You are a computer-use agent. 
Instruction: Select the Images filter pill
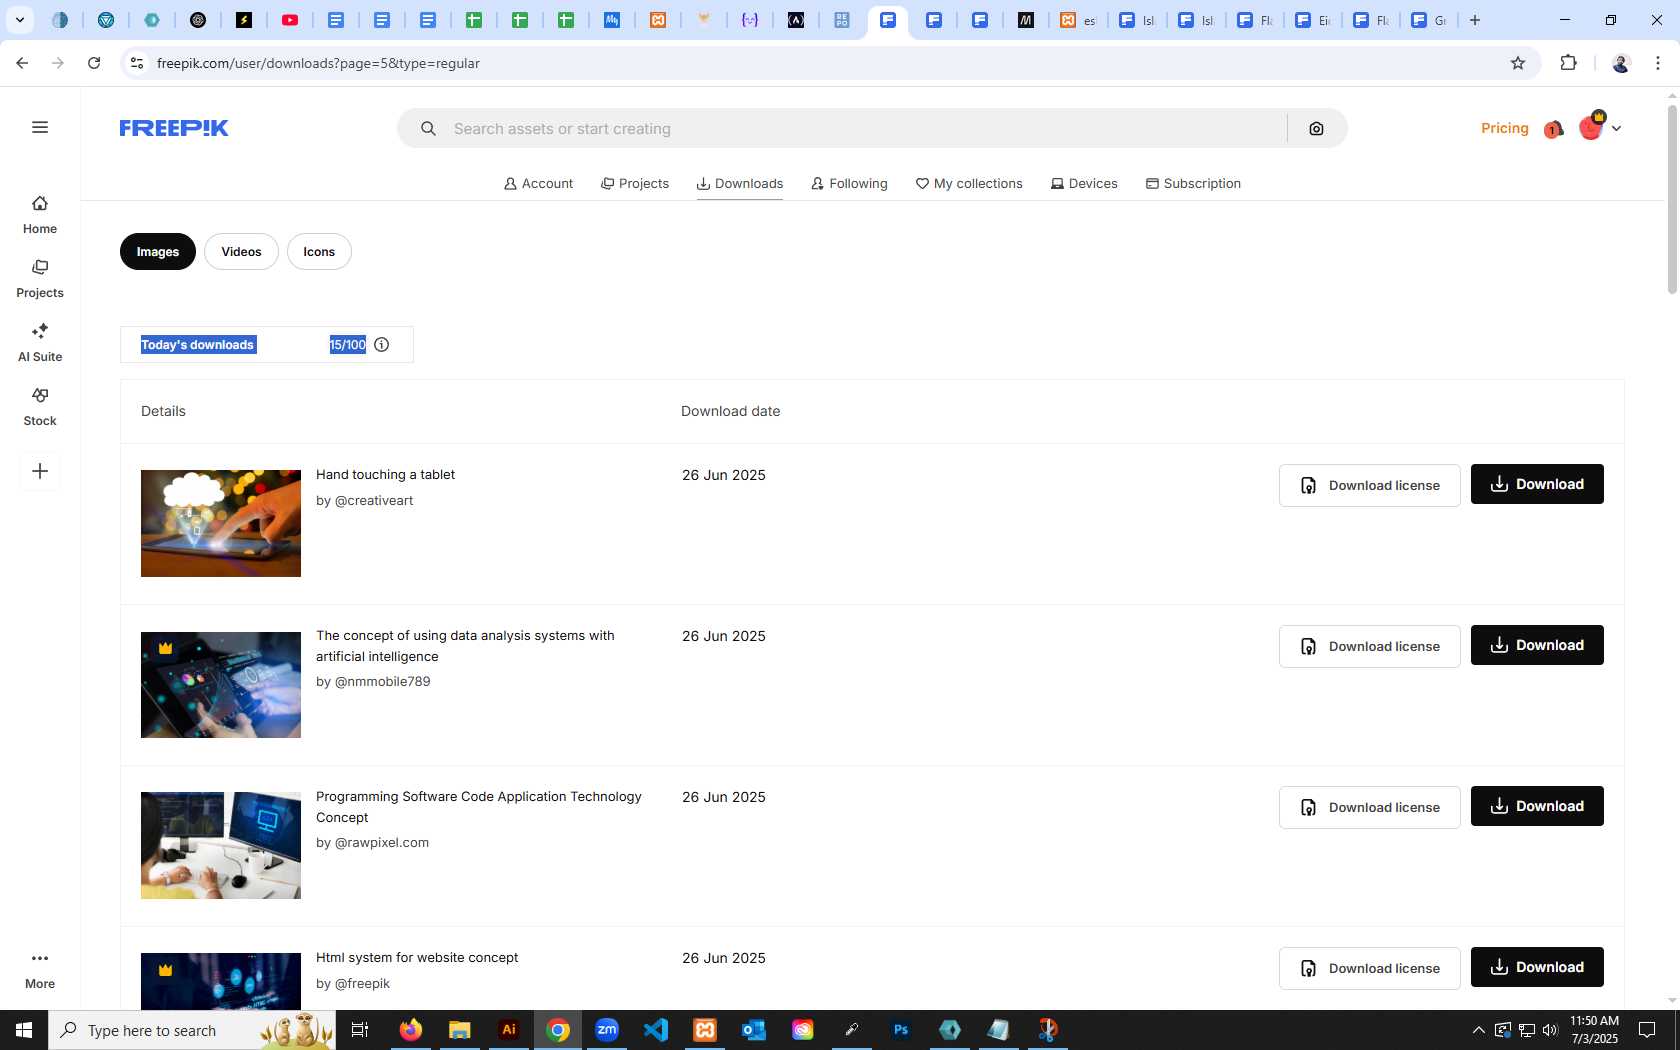pos(158,252)
